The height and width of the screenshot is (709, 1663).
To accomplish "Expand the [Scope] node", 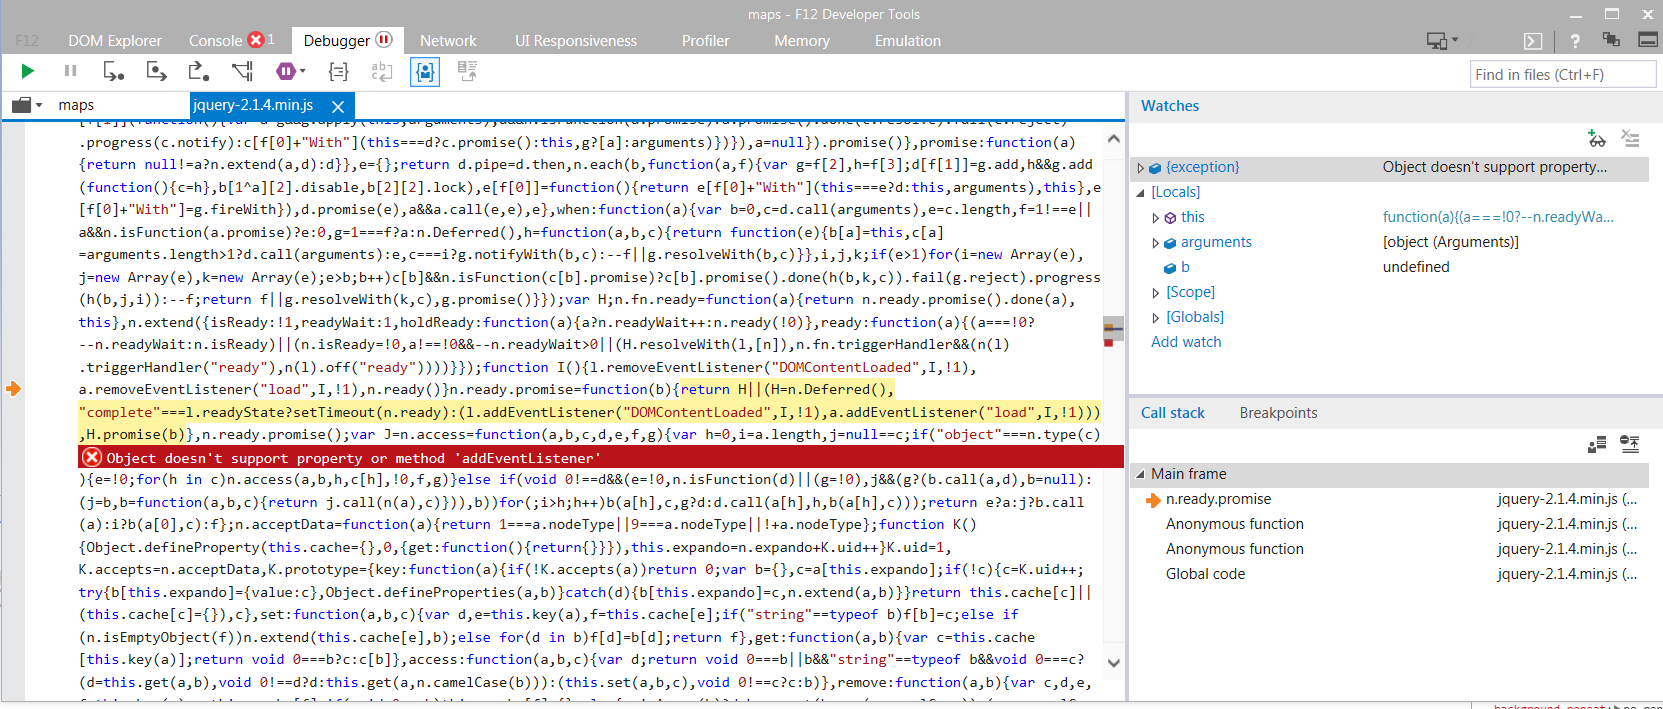I will tap(1156, 293).
